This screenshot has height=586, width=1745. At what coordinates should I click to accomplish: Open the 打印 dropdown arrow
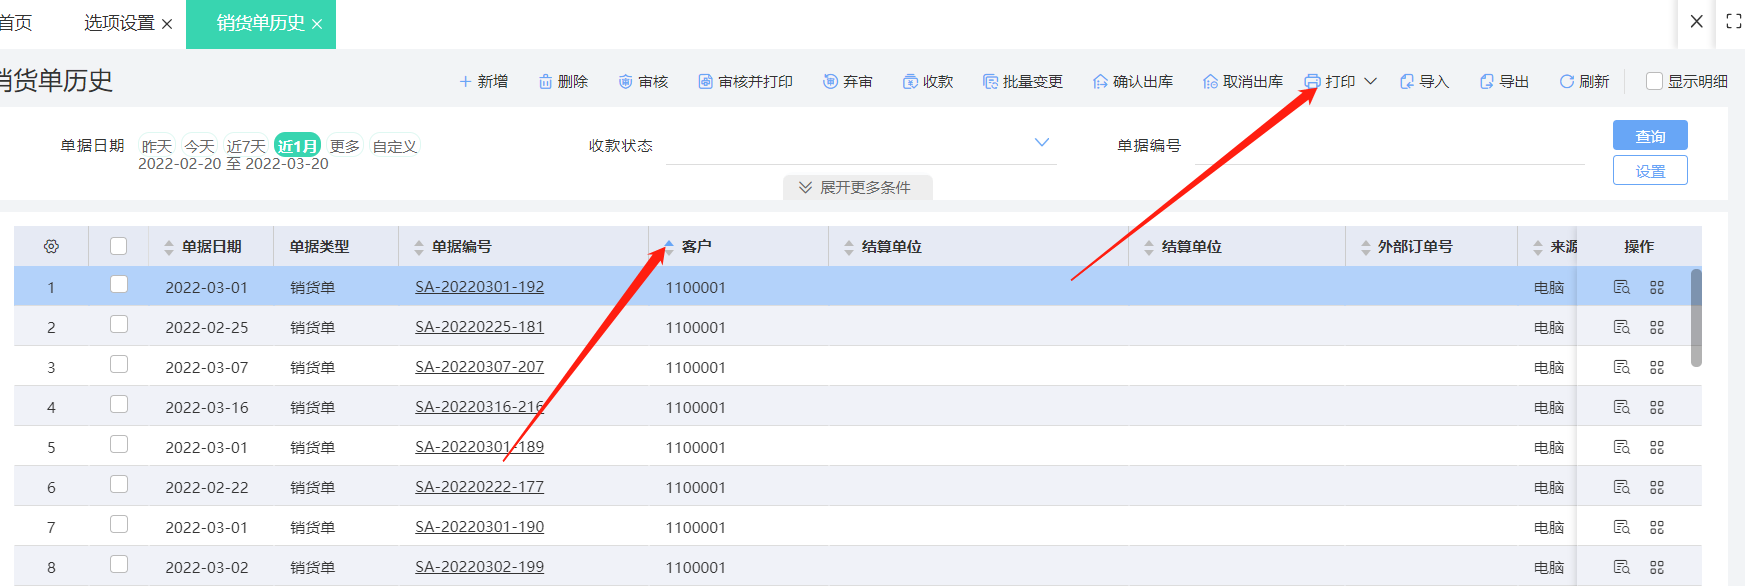(x=1371, y=82)
